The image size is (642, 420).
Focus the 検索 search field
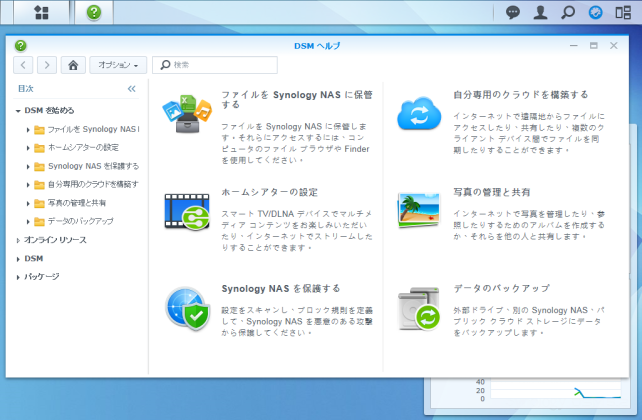(x=215, y=65)
